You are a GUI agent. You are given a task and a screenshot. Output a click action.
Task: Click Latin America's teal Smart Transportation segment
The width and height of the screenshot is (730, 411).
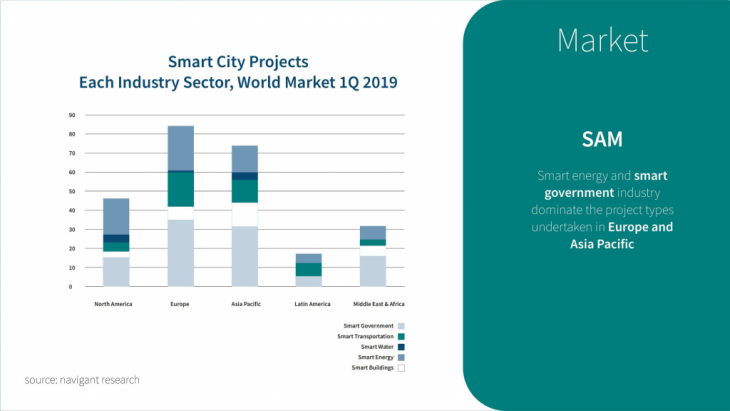point(309,269)
